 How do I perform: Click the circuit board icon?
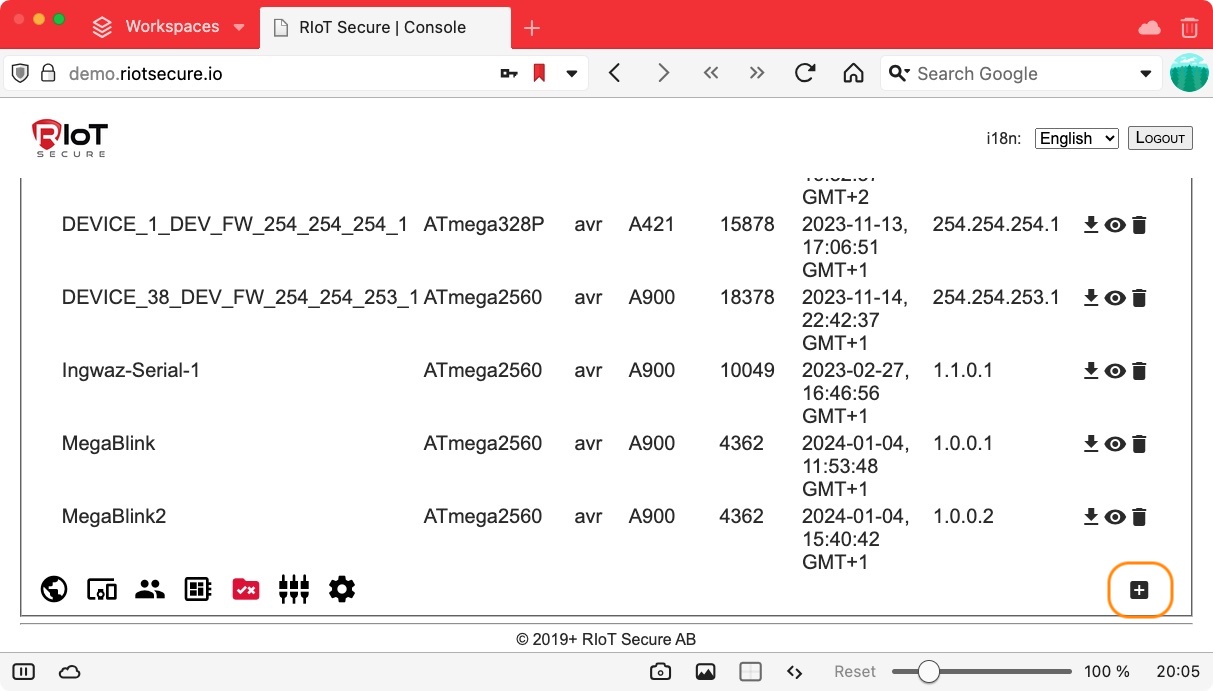point(198,589)
